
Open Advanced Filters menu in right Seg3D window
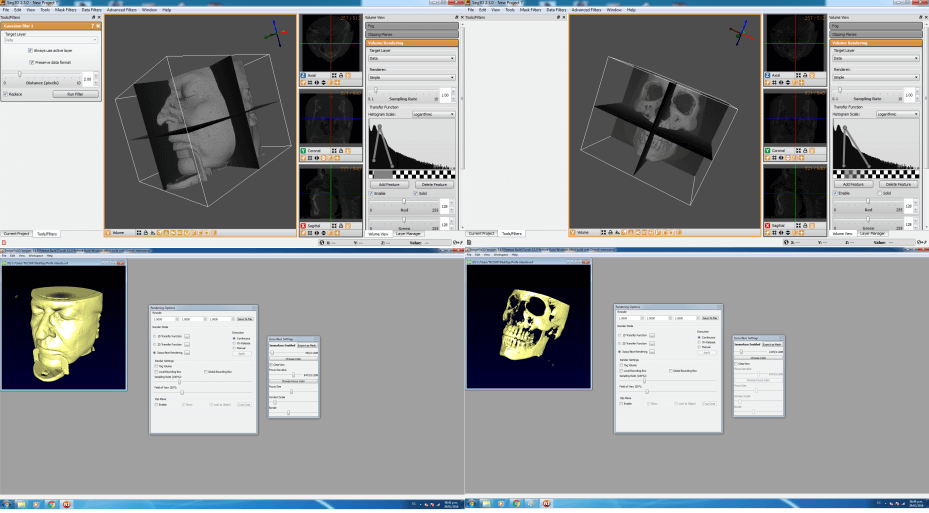[586, 10]
